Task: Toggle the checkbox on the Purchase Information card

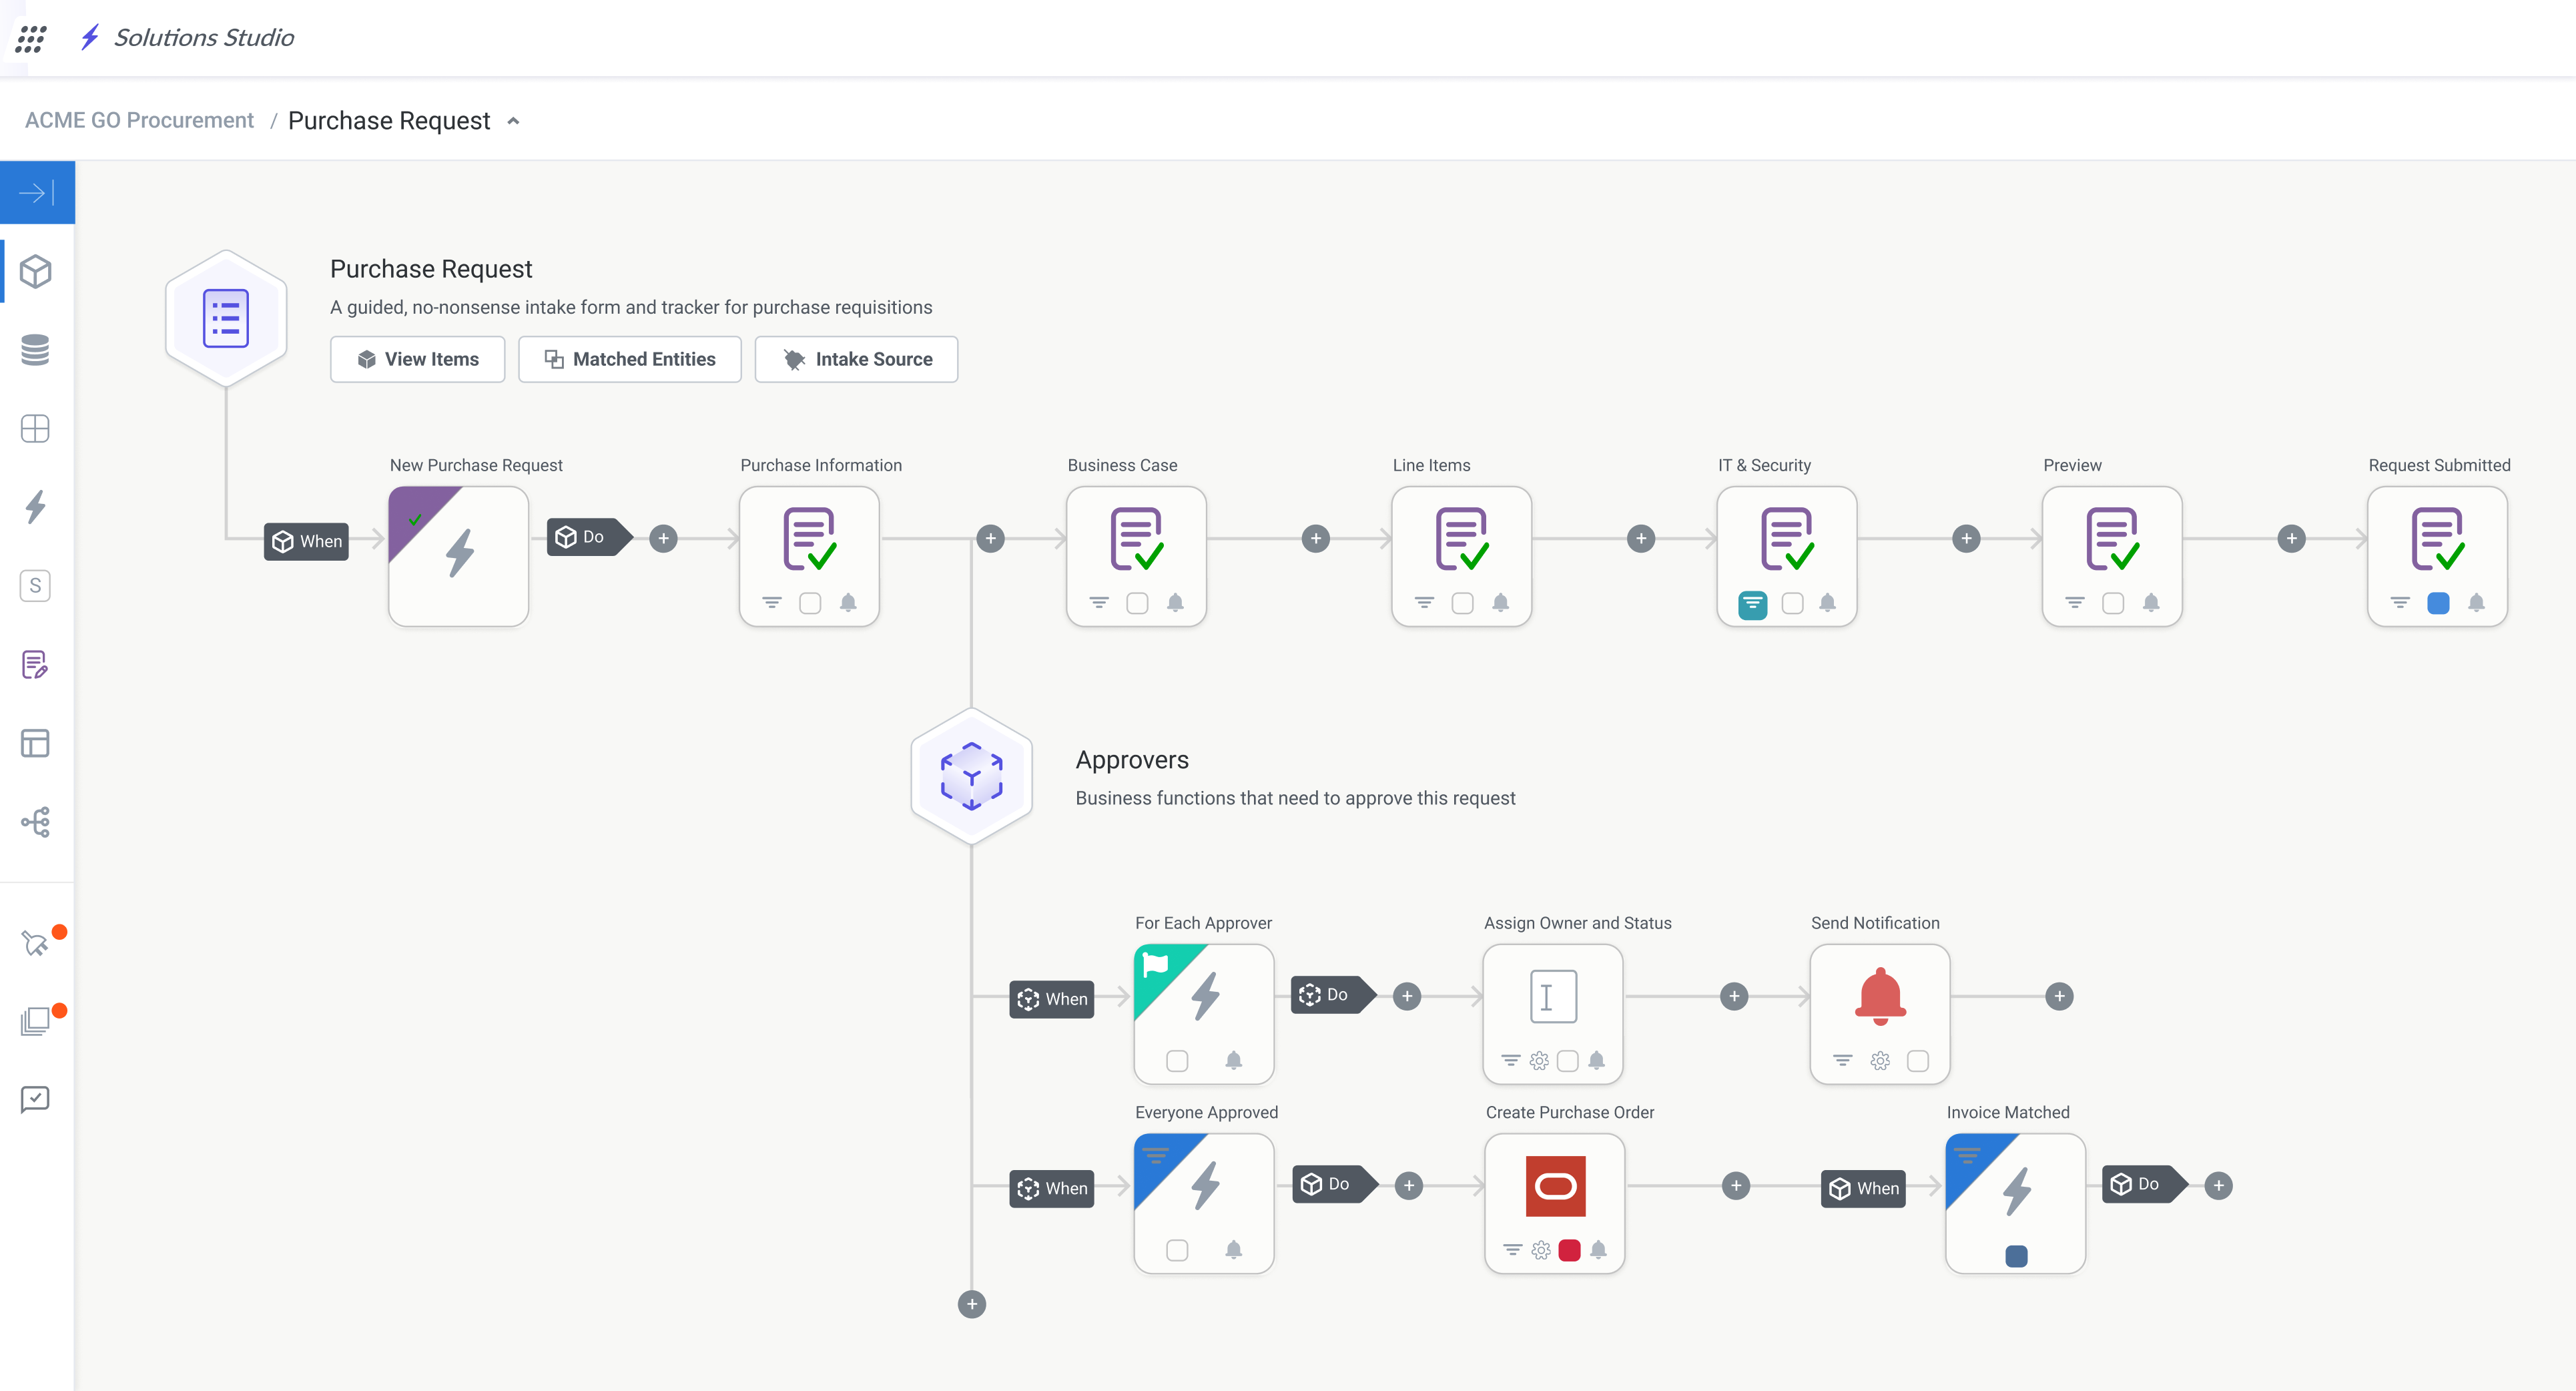Action: tap(810, 603)
